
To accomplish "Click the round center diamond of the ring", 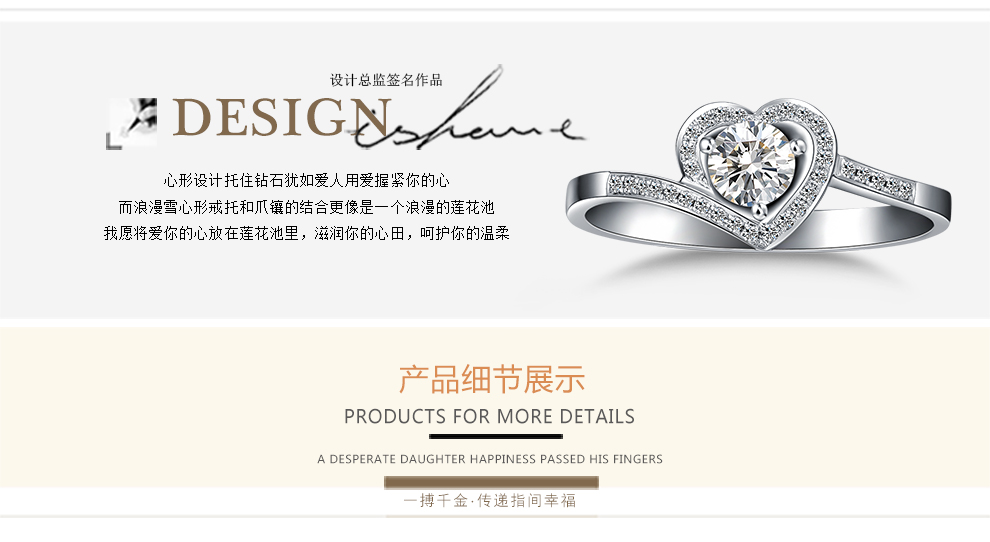I will pos(750,163).
